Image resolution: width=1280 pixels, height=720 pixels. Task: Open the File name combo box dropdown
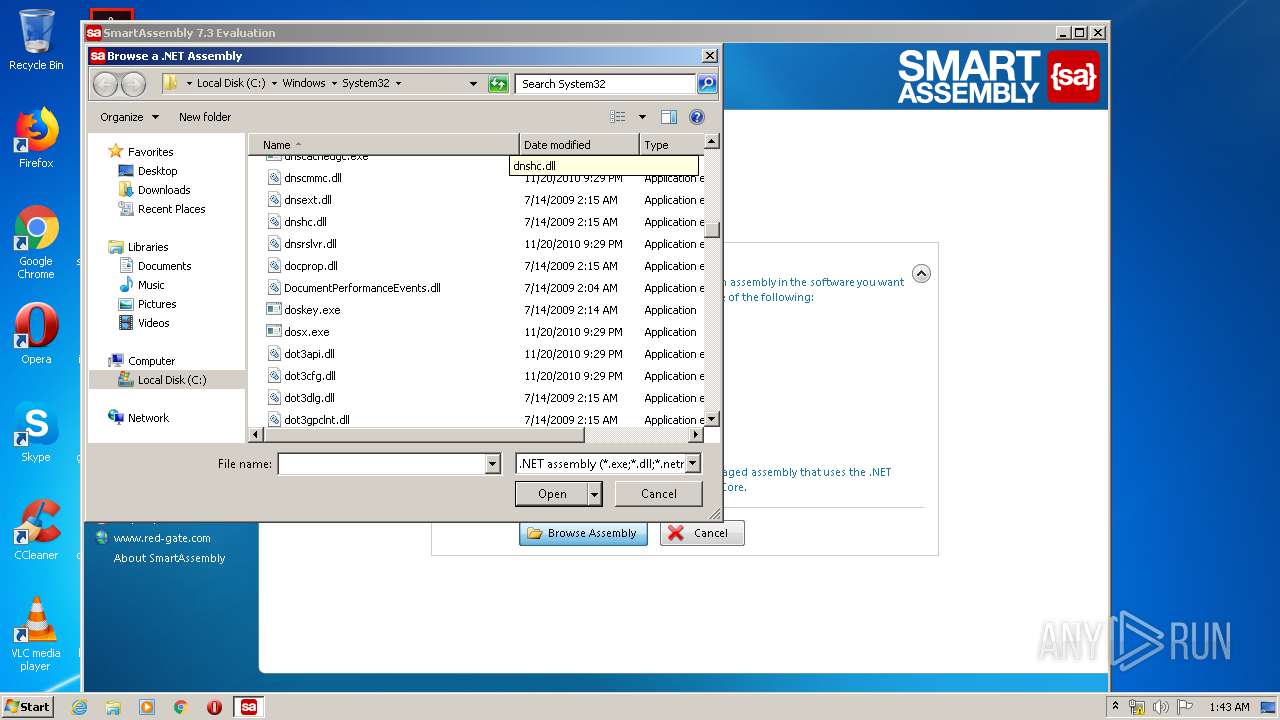coord(492,464)
